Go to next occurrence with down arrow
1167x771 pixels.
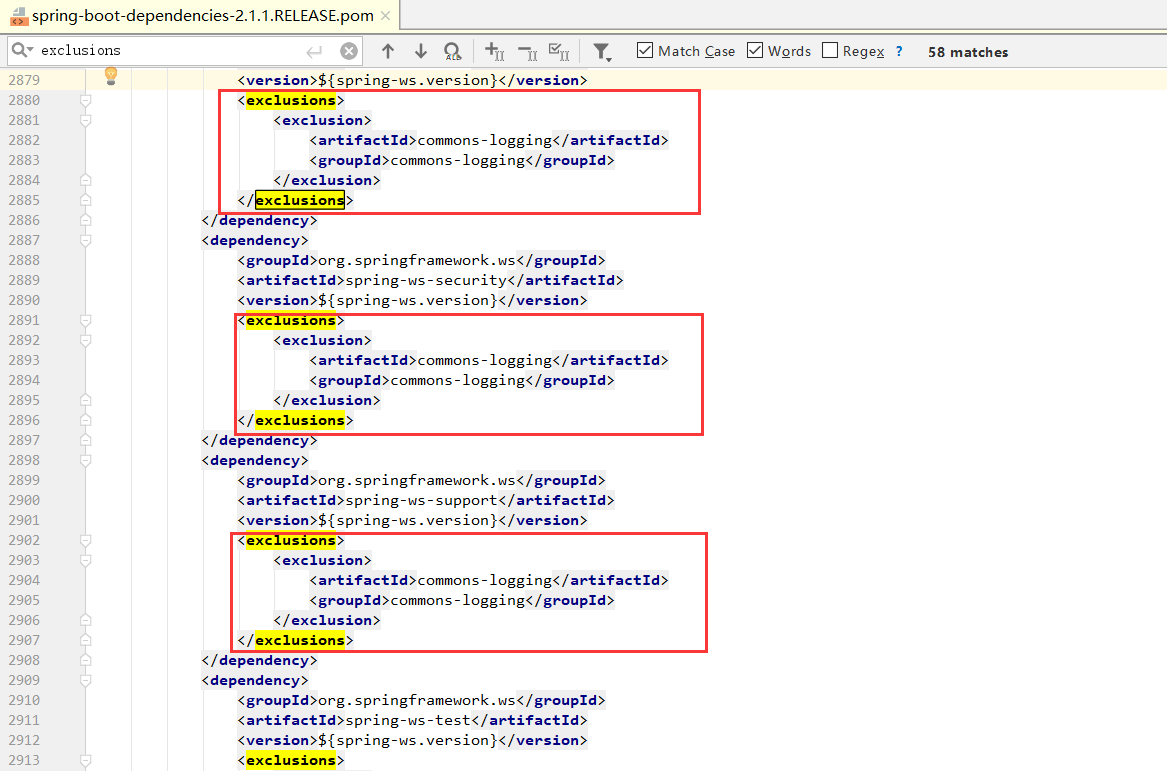pyautogui.click(x=421, y=51)
